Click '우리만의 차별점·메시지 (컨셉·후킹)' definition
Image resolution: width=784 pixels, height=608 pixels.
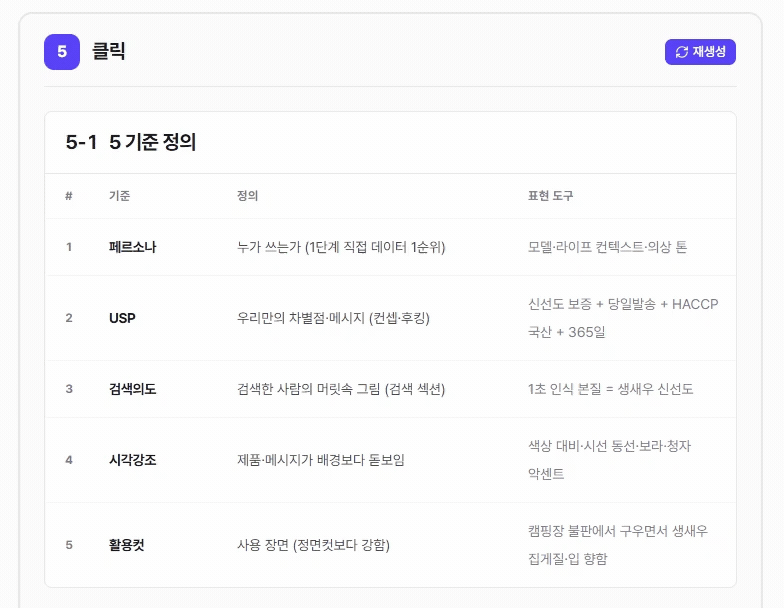[333, 318]
